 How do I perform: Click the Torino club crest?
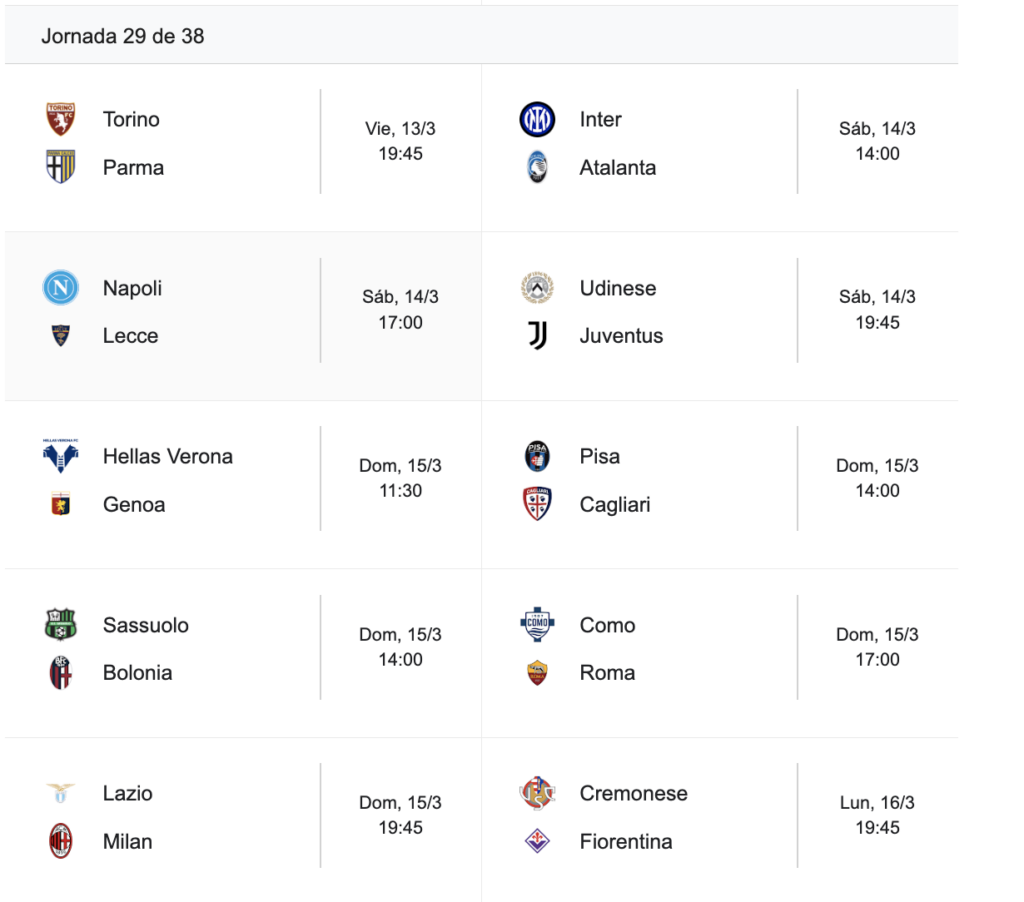coord(61,119)
